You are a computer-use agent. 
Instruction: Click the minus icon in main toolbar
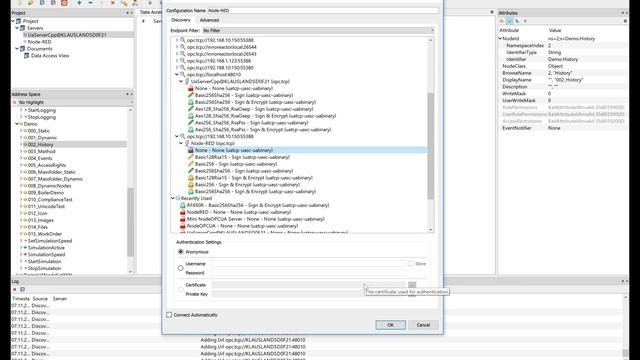coord(91,3)
